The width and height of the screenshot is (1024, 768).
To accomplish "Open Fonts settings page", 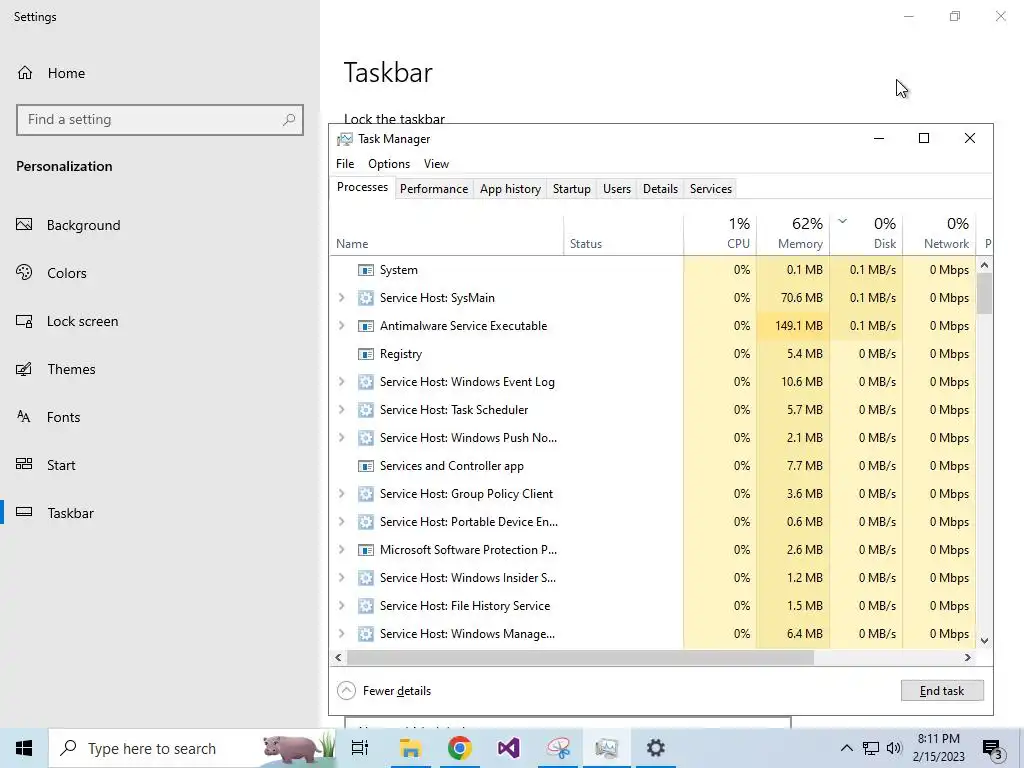I will pyautogui.click(x=63, y=417).
